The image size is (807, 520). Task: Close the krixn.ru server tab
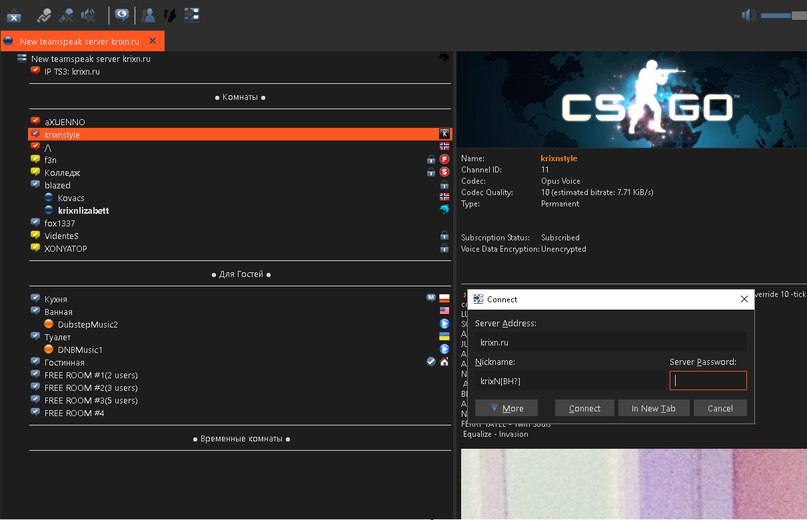[152, 41]
